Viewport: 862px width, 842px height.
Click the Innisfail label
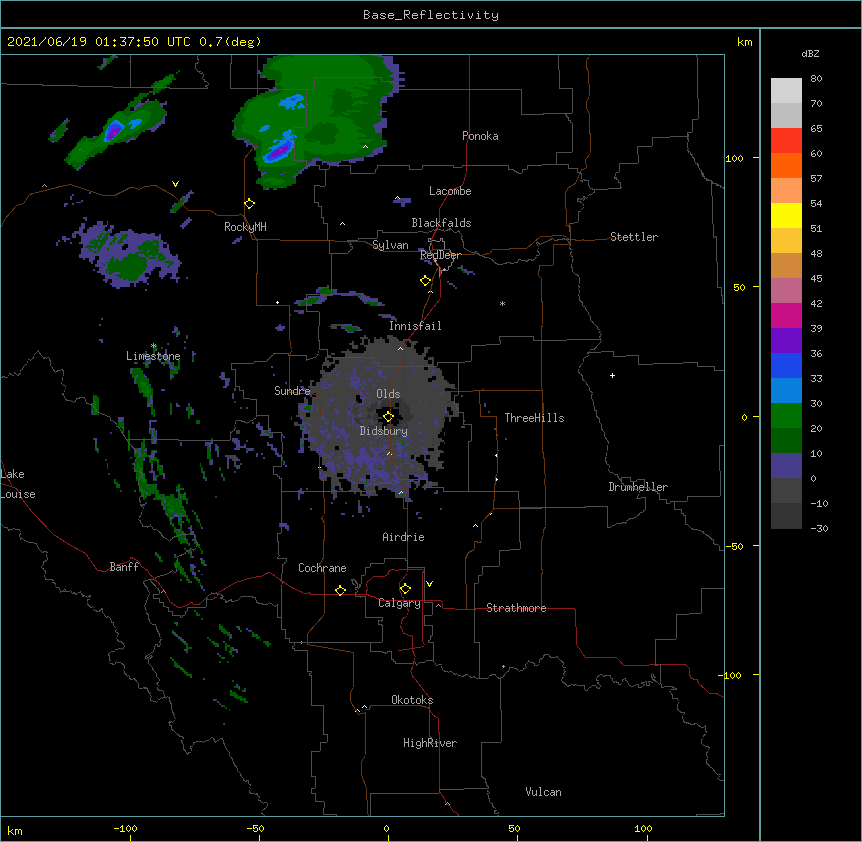[415, 326]
